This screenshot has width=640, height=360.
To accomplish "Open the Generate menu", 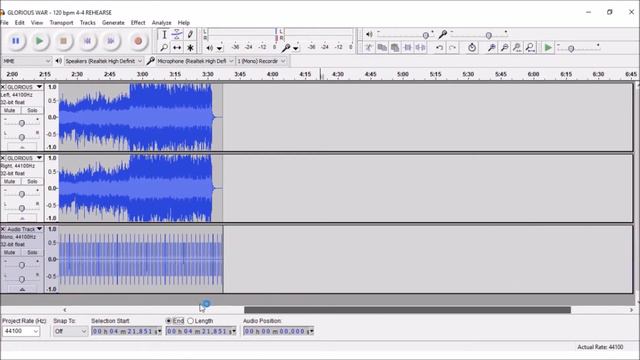I will pos(113,22).
